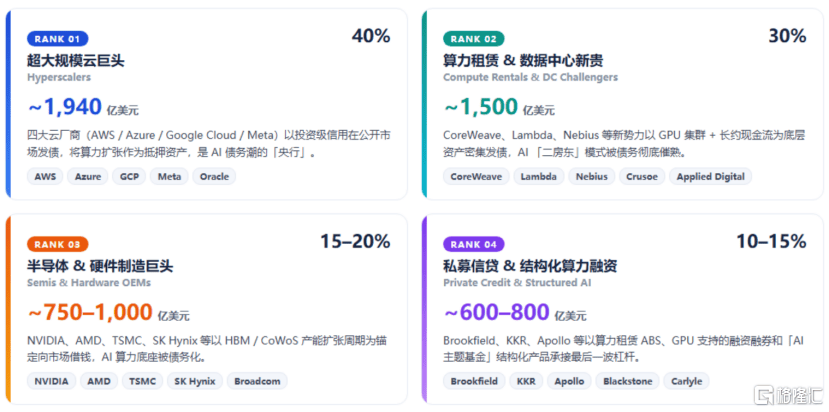
Task: Click the description starting CoreWeave、Lambda、Nebius
Action: click(x=624, y=144)
